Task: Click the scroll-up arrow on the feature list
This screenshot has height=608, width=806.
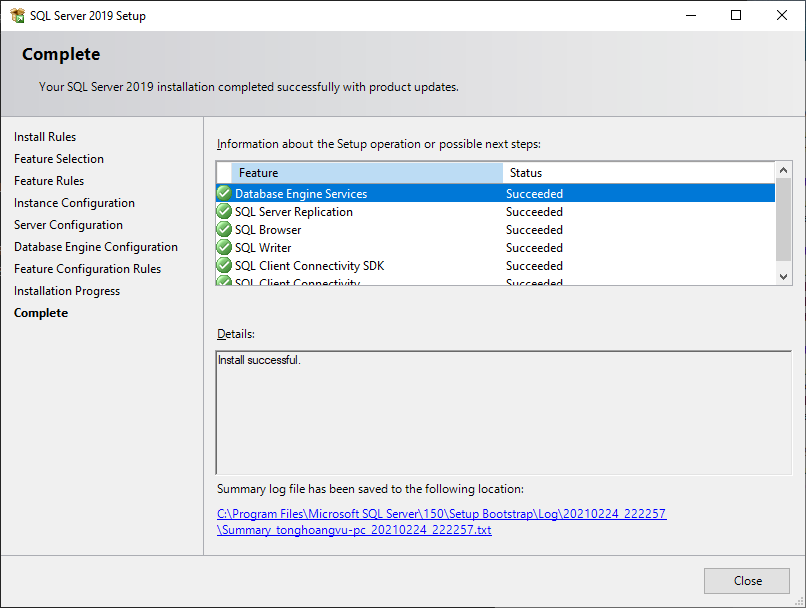Action: pos(783,169)
